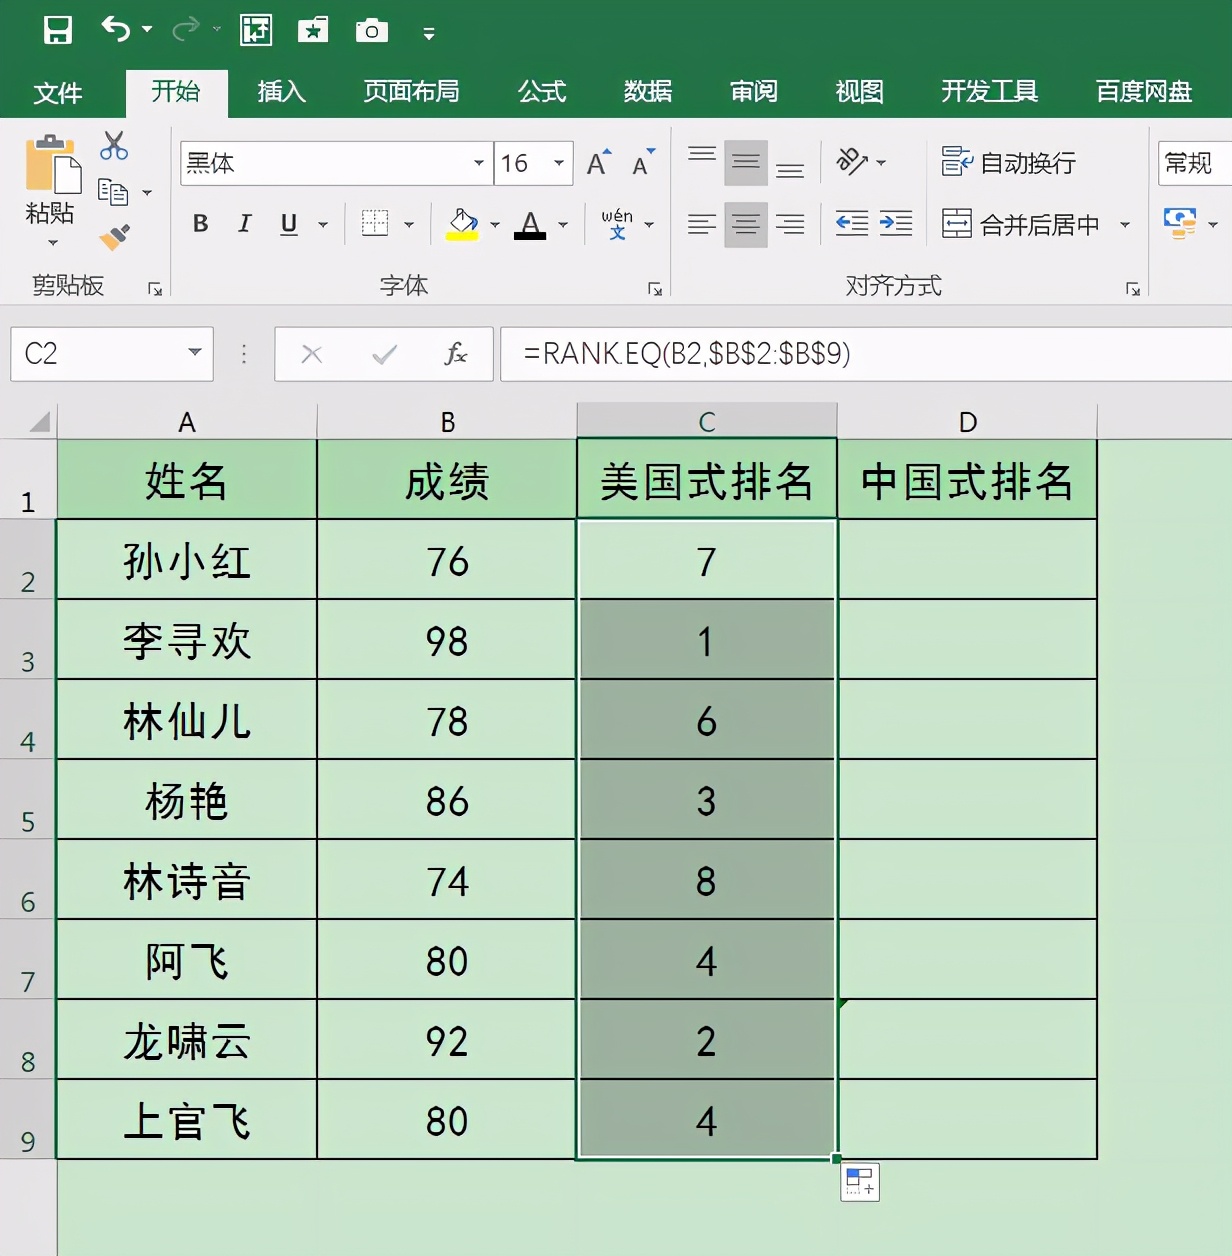Click the Borders icon
The image size is (1232, 1256).
375,224
